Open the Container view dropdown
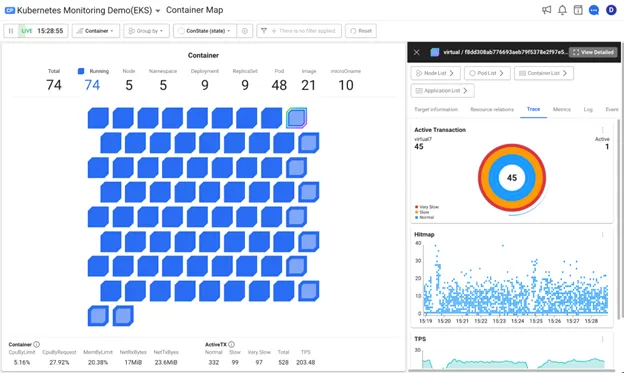 click(96, 31)
